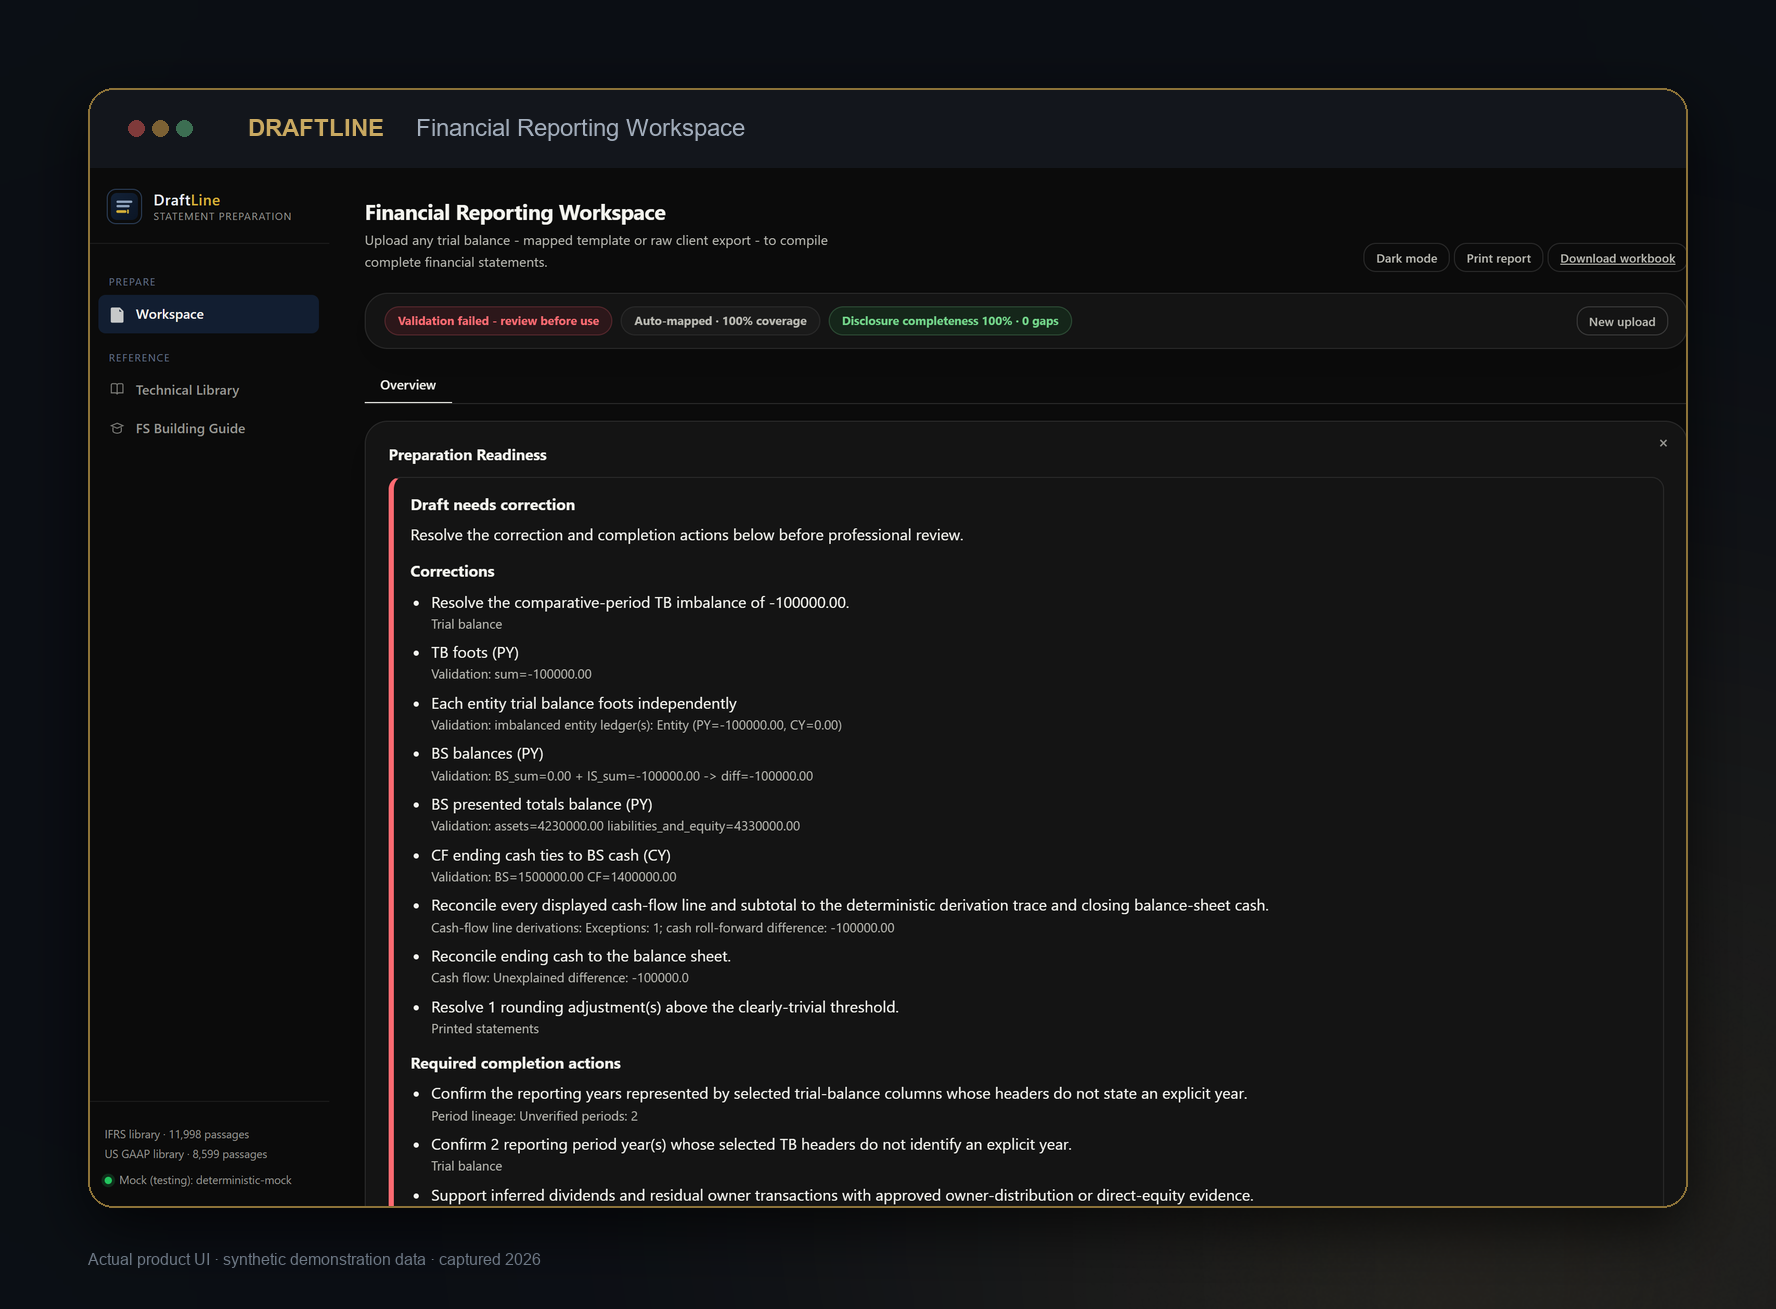Click the 'Preparation Readiness' heading
The image size is (1776, 1309).
(x=467, y=455)
